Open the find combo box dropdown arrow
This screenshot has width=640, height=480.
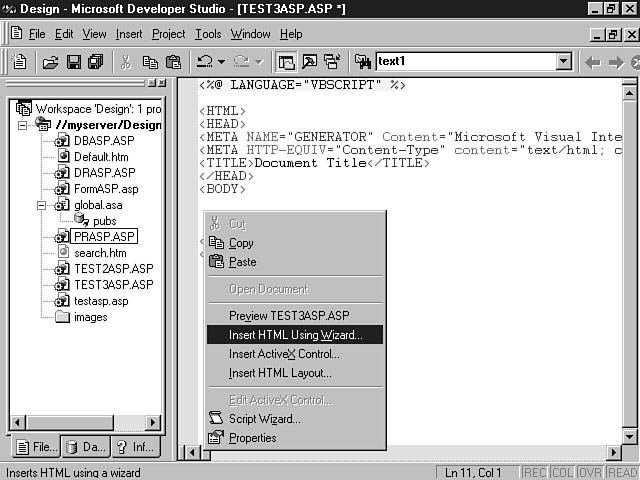[563, 62]
